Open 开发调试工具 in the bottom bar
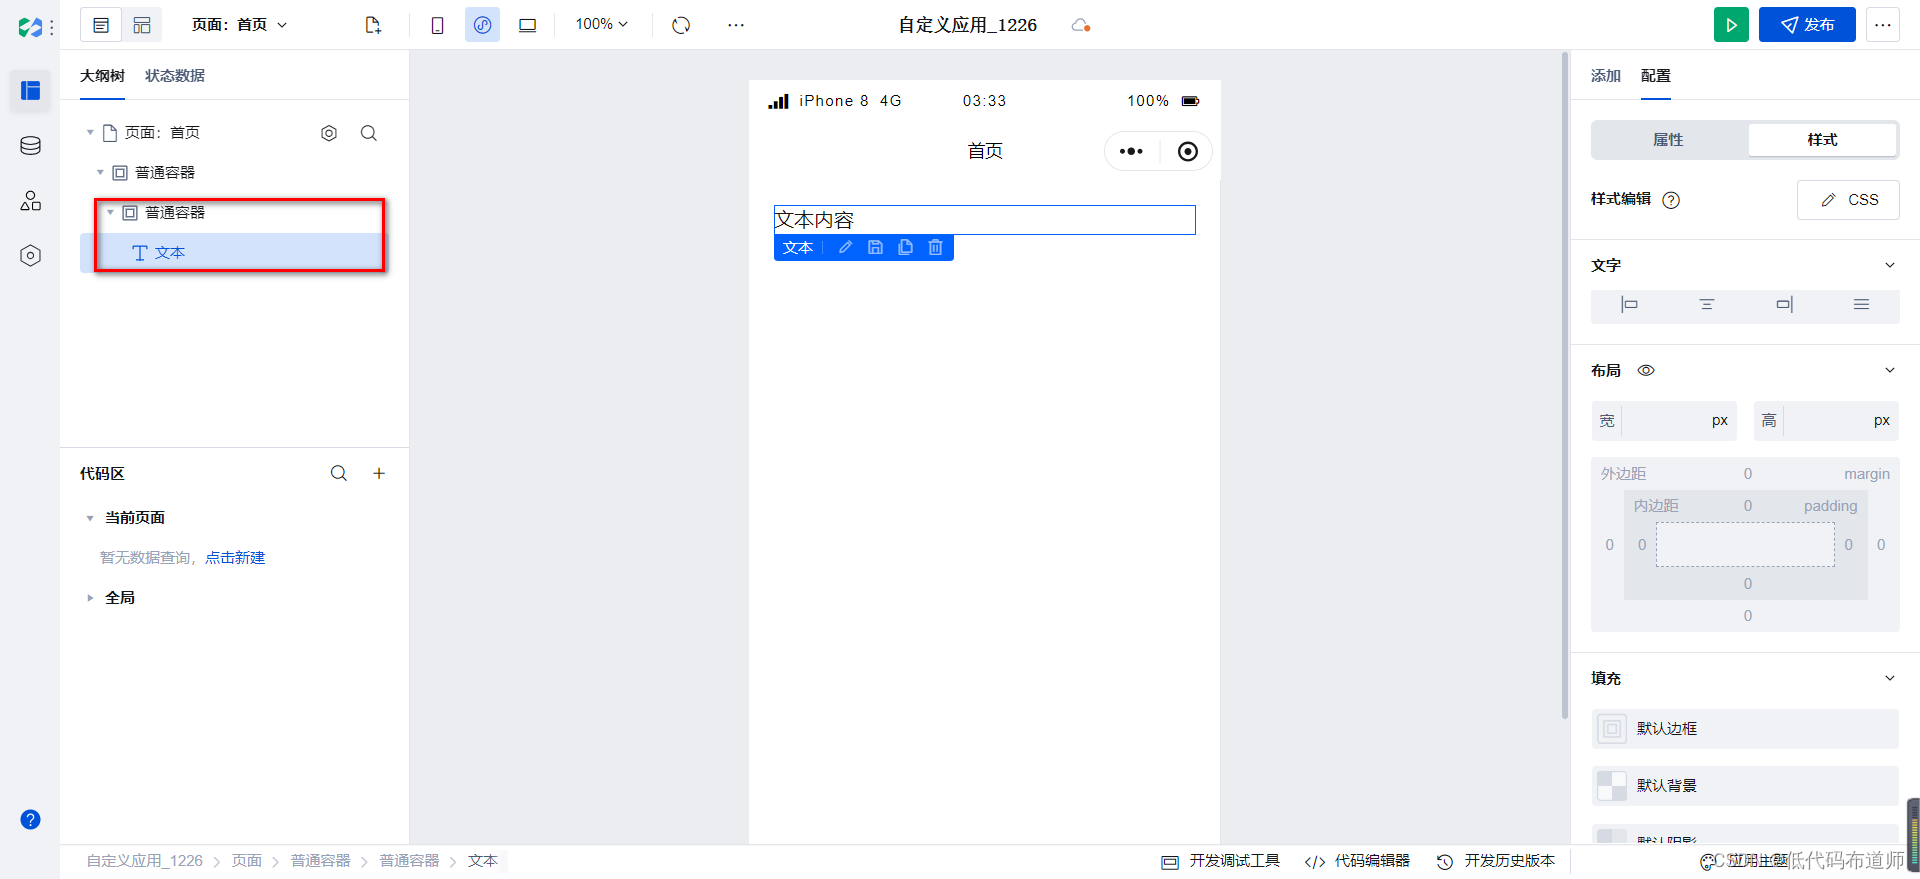Screen dimensions: 1920x879 coord(1220,861)
